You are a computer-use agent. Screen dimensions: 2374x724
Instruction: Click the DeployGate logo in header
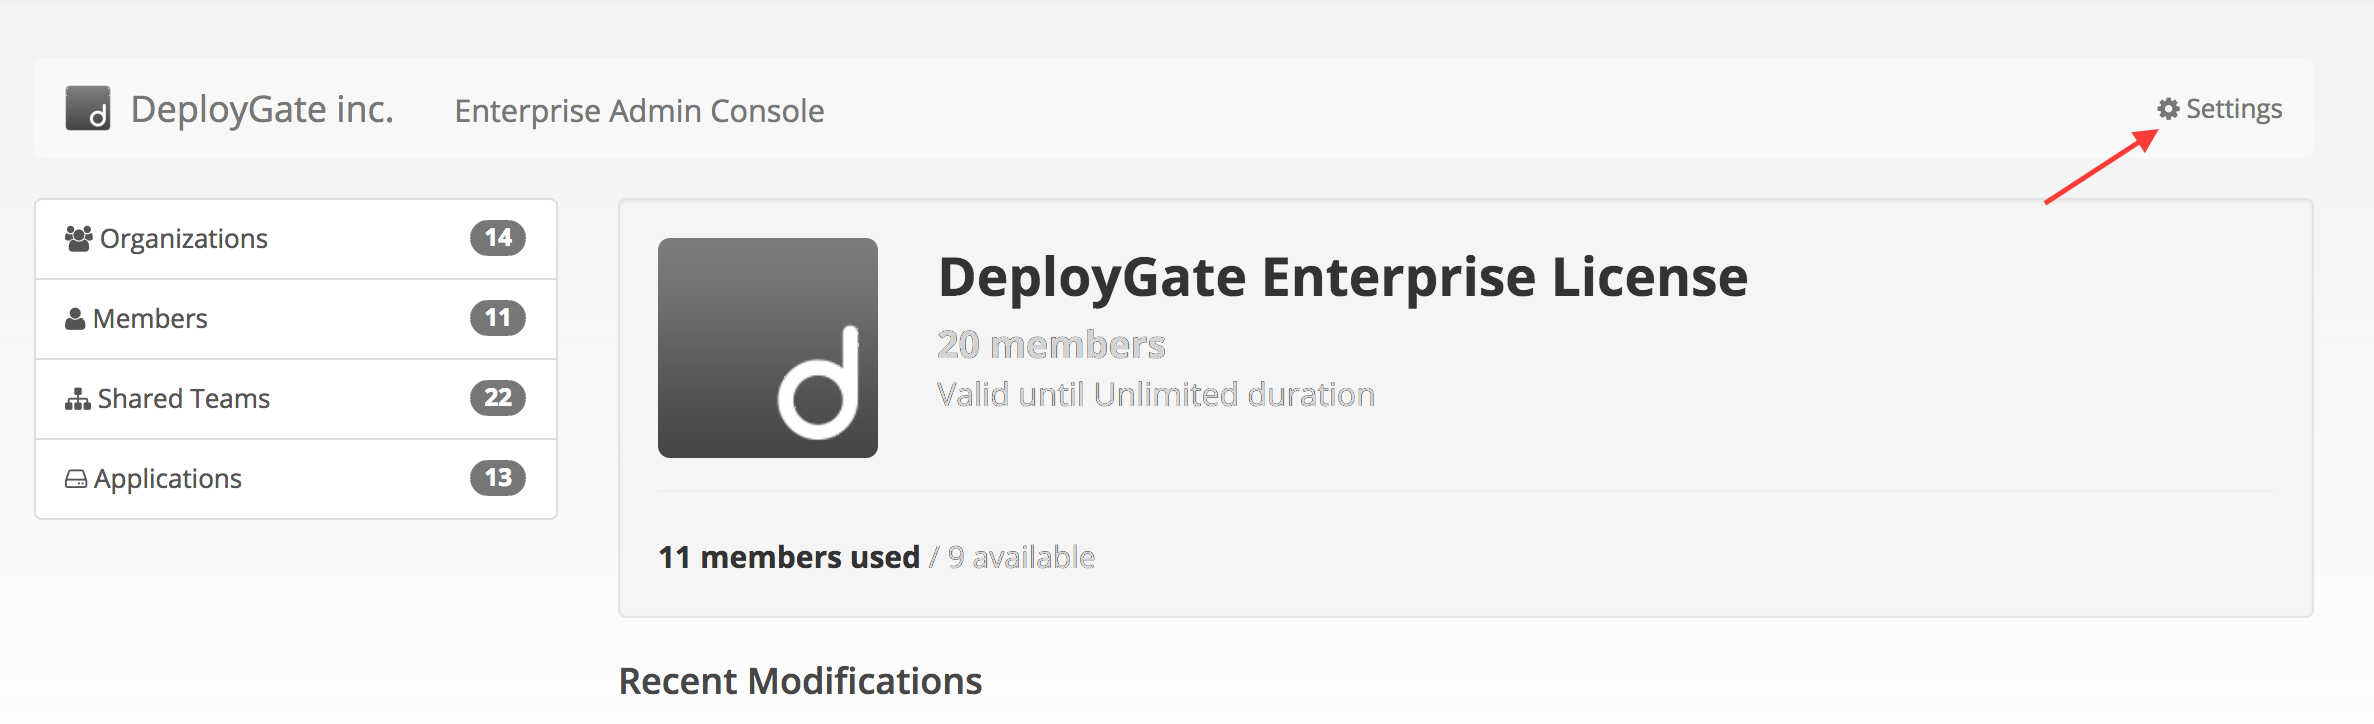point(88,108)
